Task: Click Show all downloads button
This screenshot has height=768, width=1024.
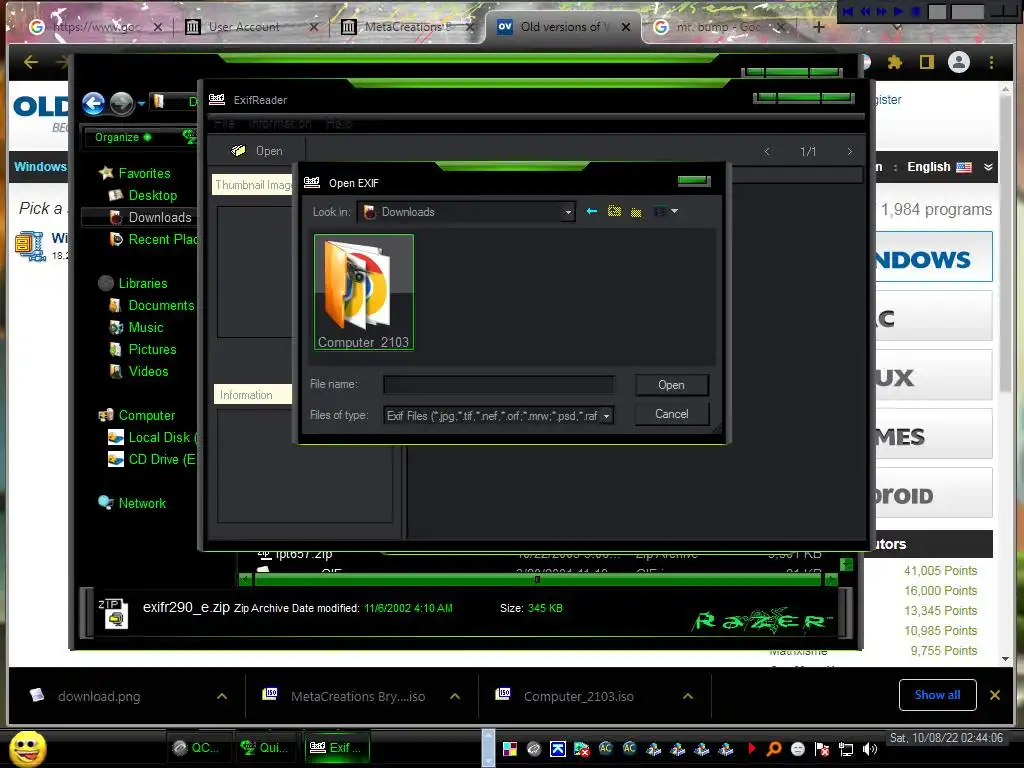Action: tap(937, 695)
